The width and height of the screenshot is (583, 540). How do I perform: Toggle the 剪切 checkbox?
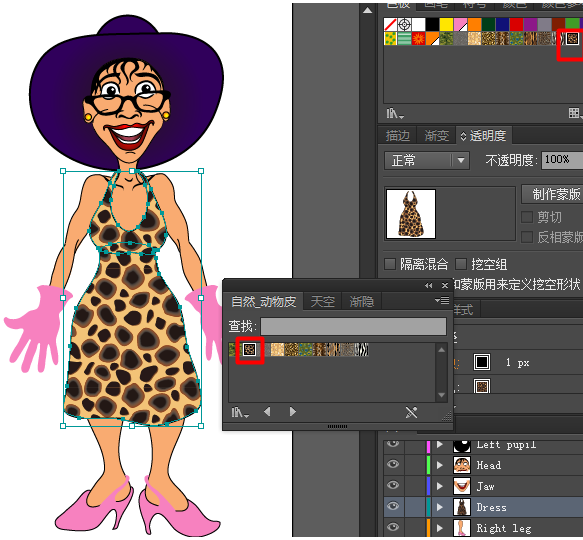point(527,217)
